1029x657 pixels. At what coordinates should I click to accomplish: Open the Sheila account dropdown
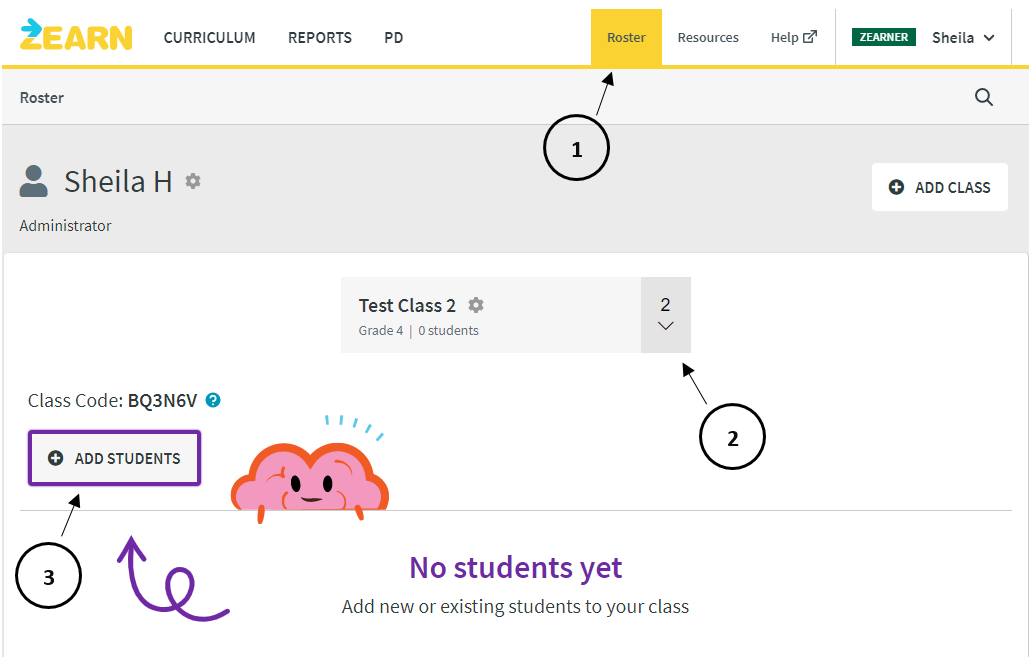963,37
